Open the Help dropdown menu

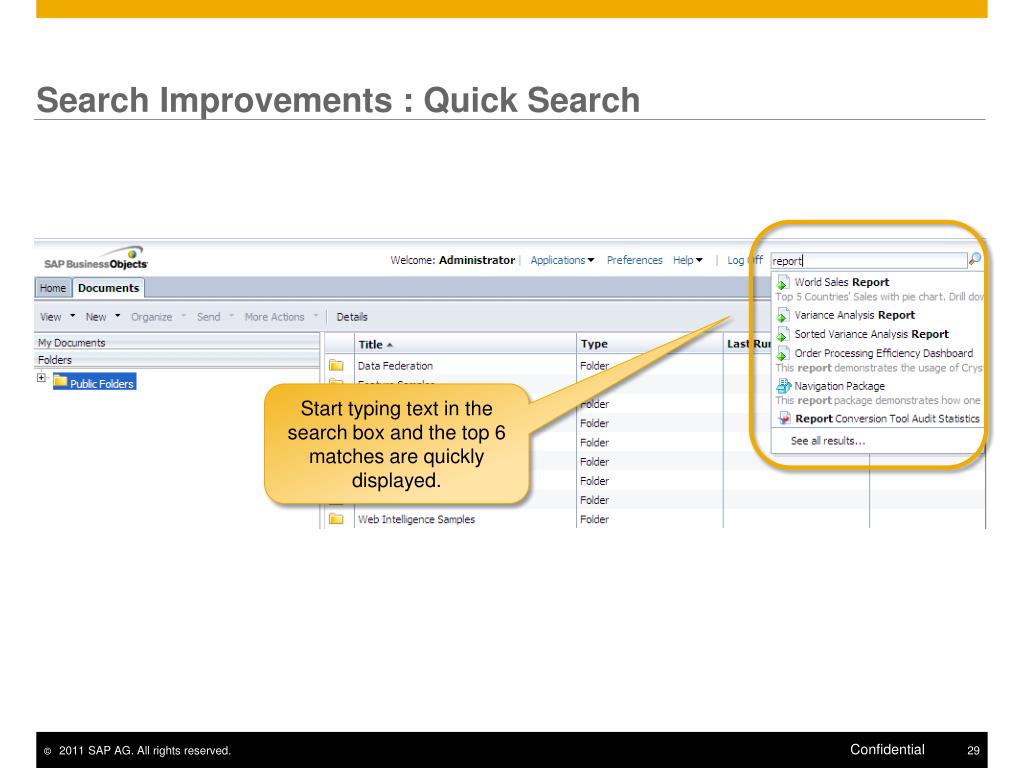688,260
